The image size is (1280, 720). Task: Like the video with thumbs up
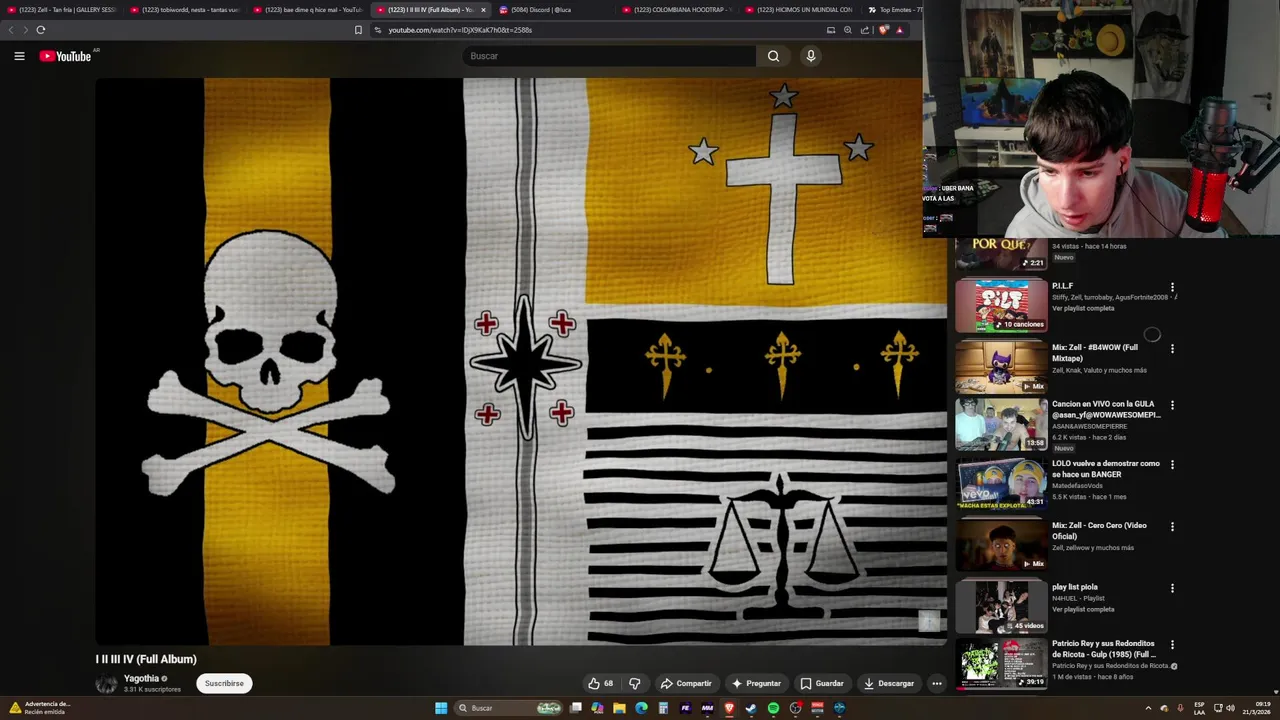(600, 684)
